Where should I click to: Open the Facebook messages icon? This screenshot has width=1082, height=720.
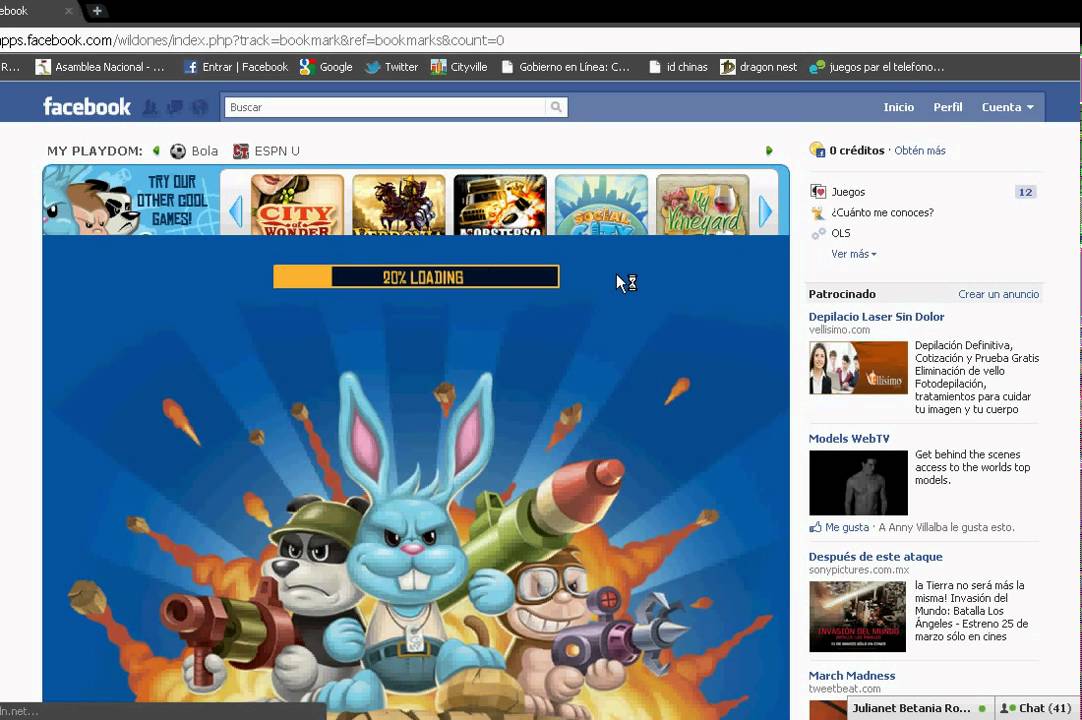pyautogui.click(x=175, y=108)
